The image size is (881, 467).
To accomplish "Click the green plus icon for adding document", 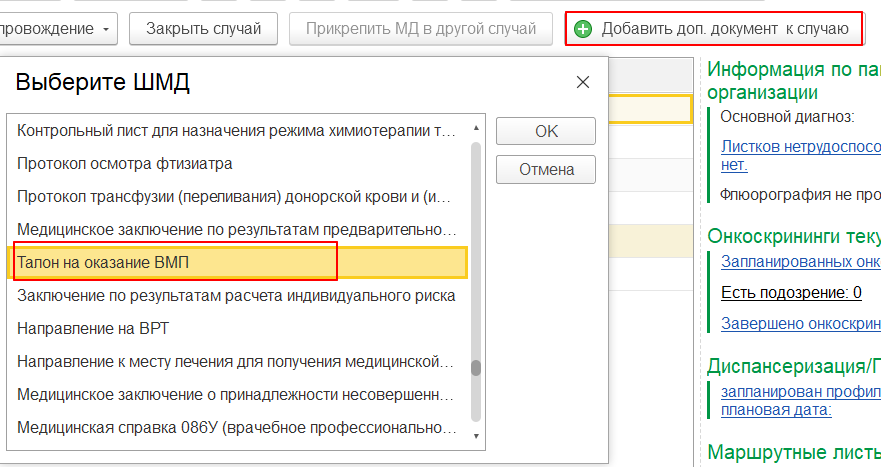I will 583,29.
